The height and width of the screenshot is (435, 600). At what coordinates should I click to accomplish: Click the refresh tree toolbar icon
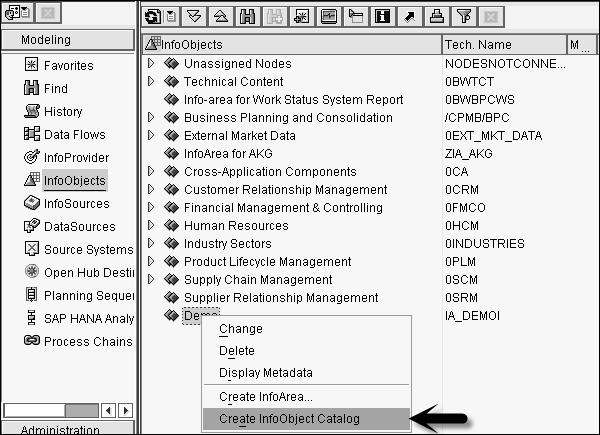point(153,17)
